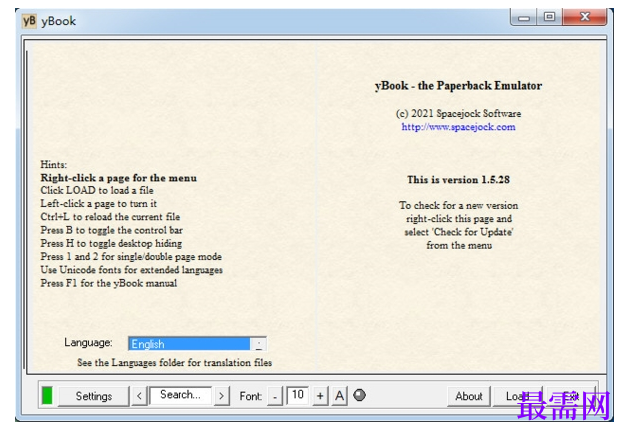Click the 'Language:' label
The width and height of the screenshot is (629, 437).
pyautogui.click(x=88, y=343)
